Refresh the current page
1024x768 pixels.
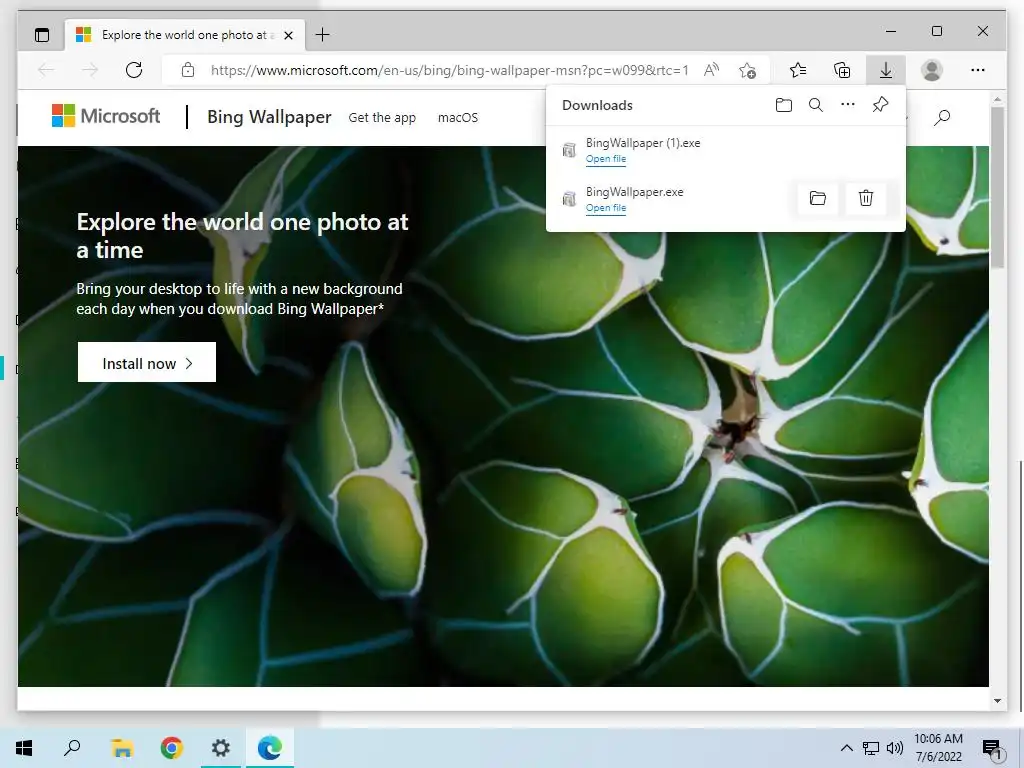134,70
